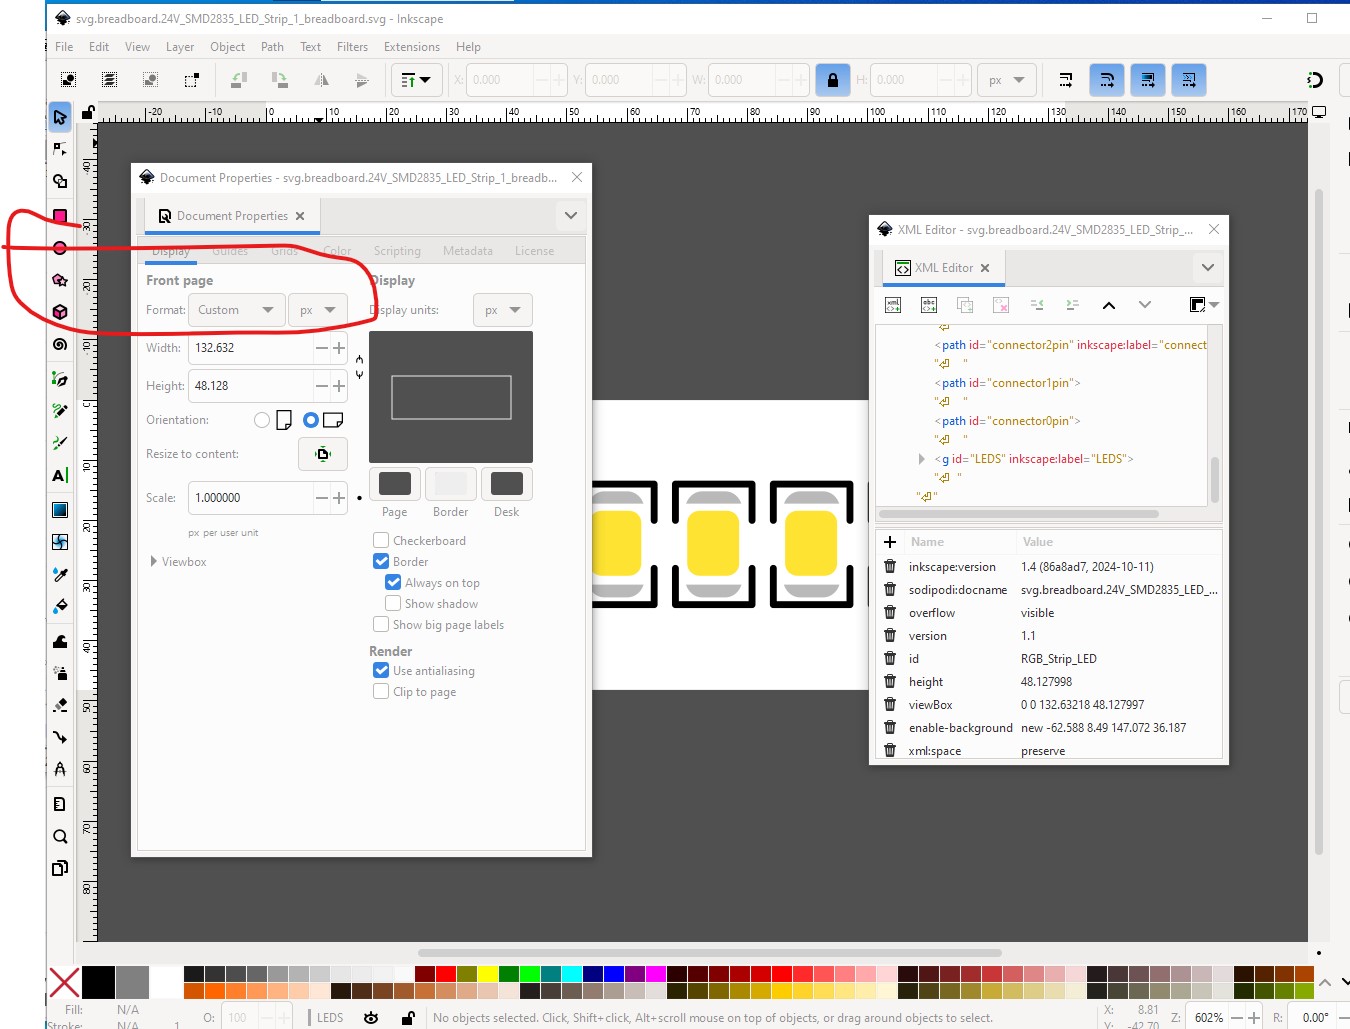Click the move node up arrow in XML Editor

(1109, 305)
